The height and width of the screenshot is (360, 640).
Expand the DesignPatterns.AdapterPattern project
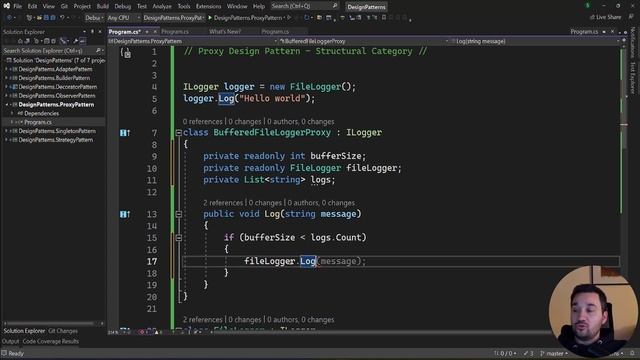coord(6,69)
